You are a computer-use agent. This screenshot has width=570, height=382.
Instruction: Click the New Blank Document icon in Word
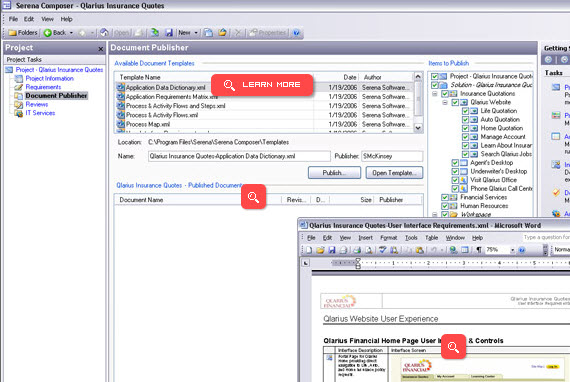click(309, 250)
